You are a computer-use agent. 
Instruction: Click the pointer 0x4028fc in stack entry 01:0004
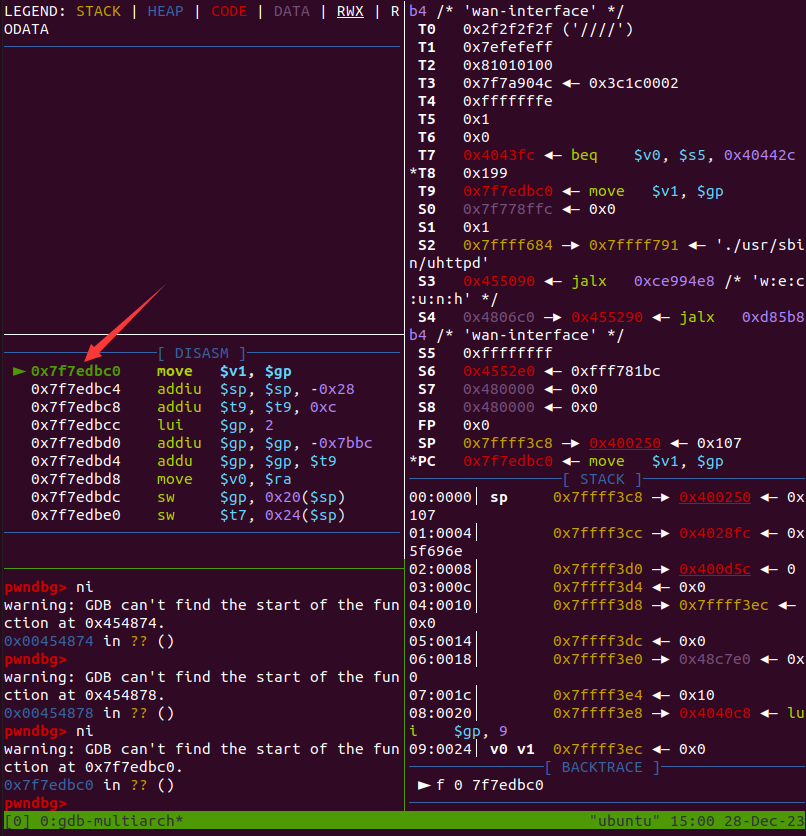(715, 533)
